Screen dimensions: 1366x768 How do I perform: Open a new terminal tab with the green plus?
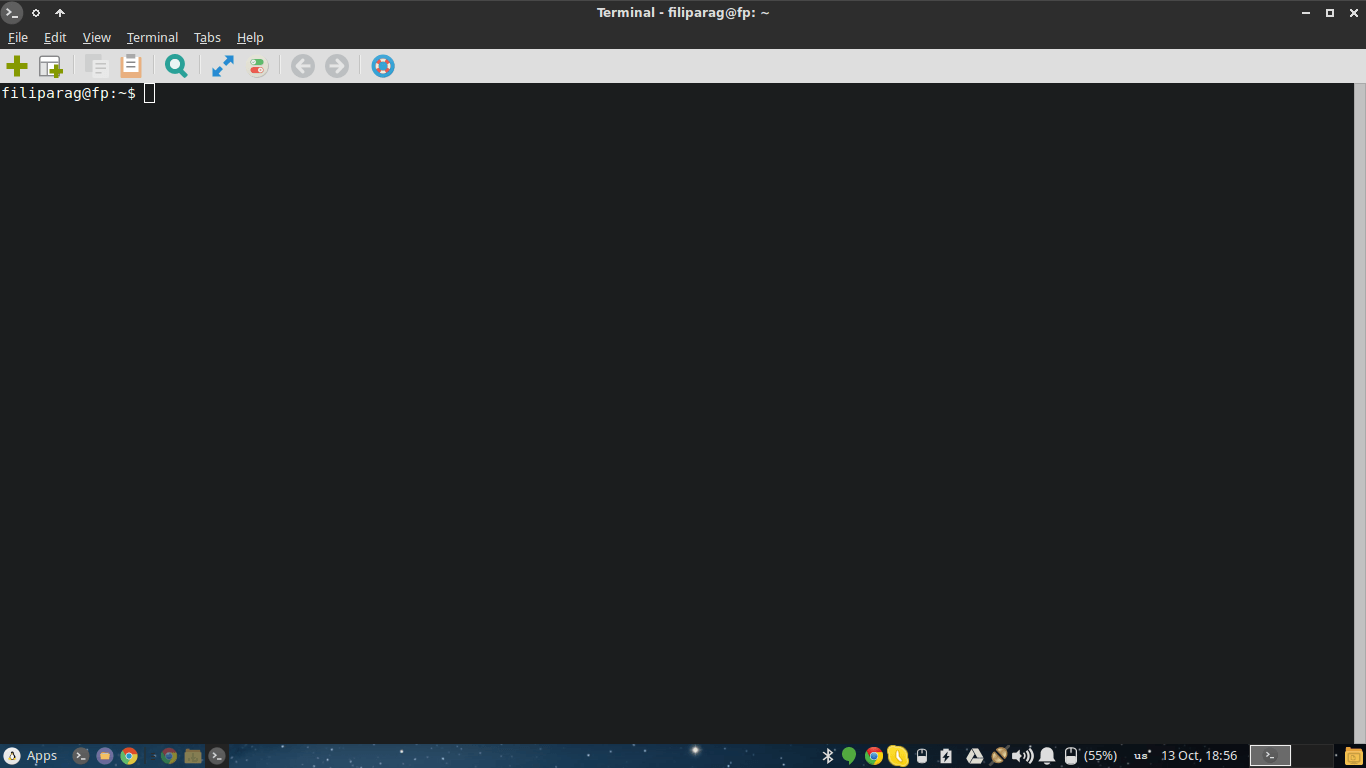coord(17,66)
